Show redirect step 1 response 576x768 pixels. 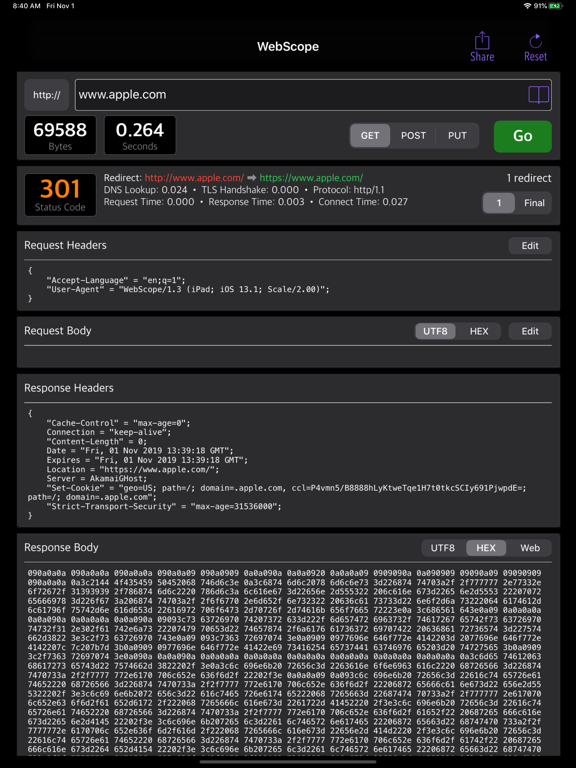point(499,203)
